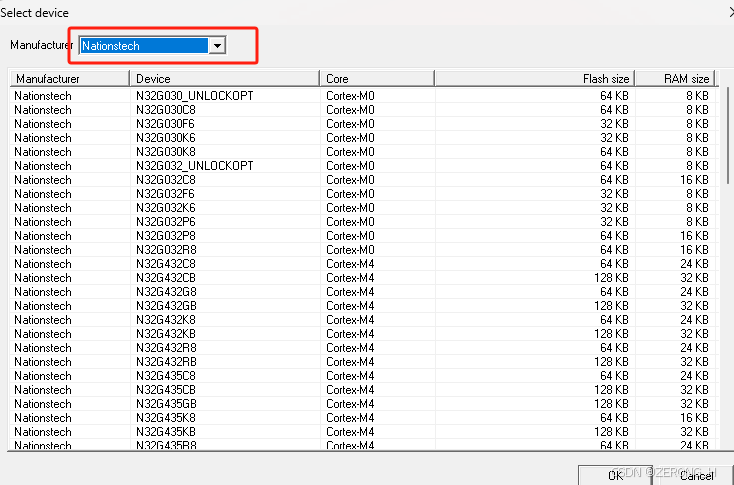
Task: Sort by Core column header
Action: pyautogui.click(x=377, y=79)
